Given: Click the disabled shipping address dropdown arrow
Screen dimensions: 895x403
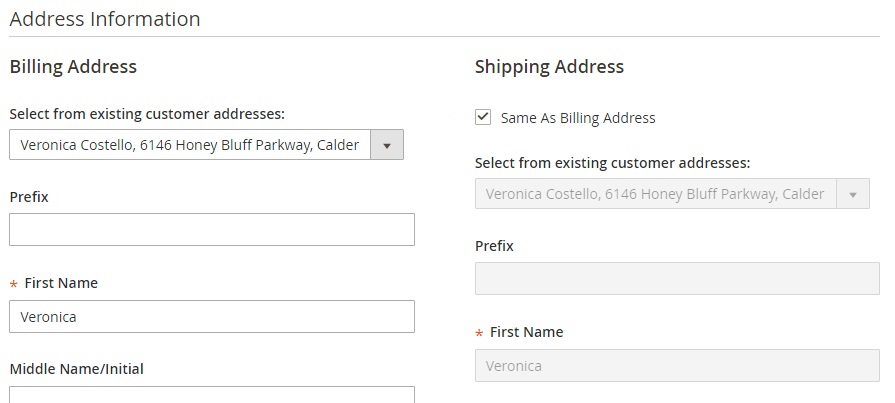Looking at the screenshot, I should 852,194.
